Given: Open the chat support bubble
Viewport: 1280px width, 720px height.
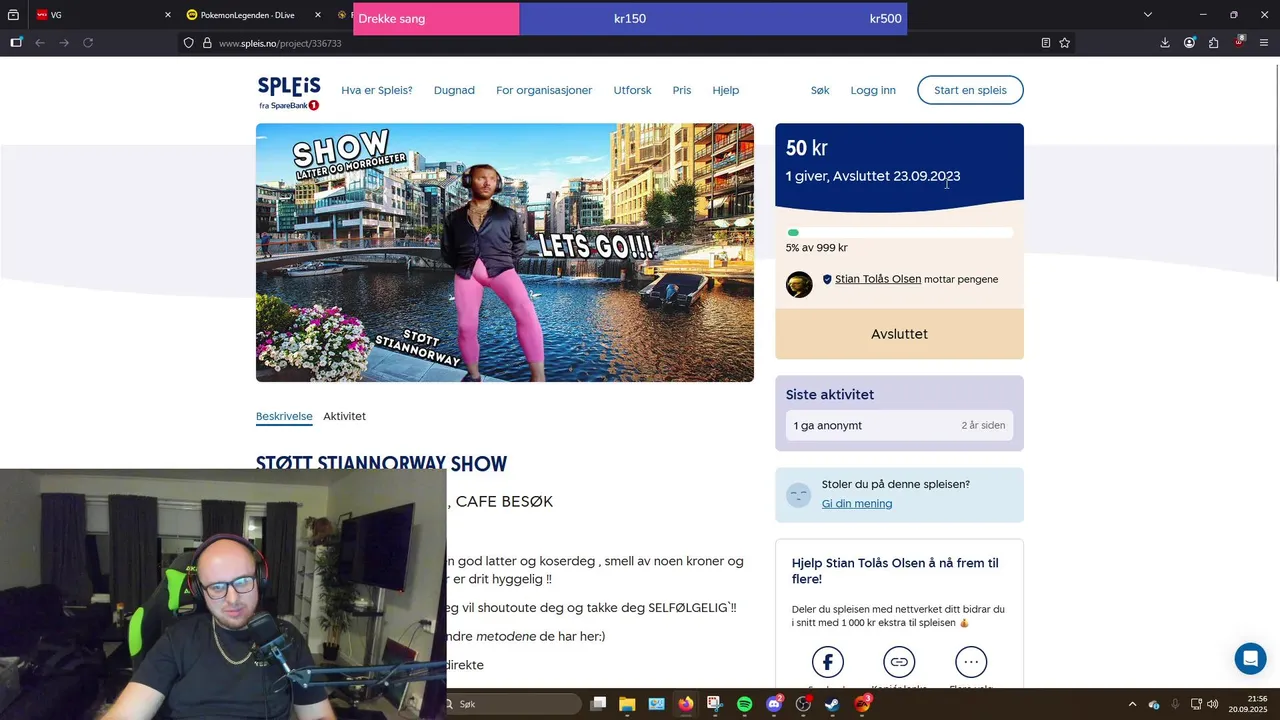Looking at the screenshot, I should coord(1250,659).
